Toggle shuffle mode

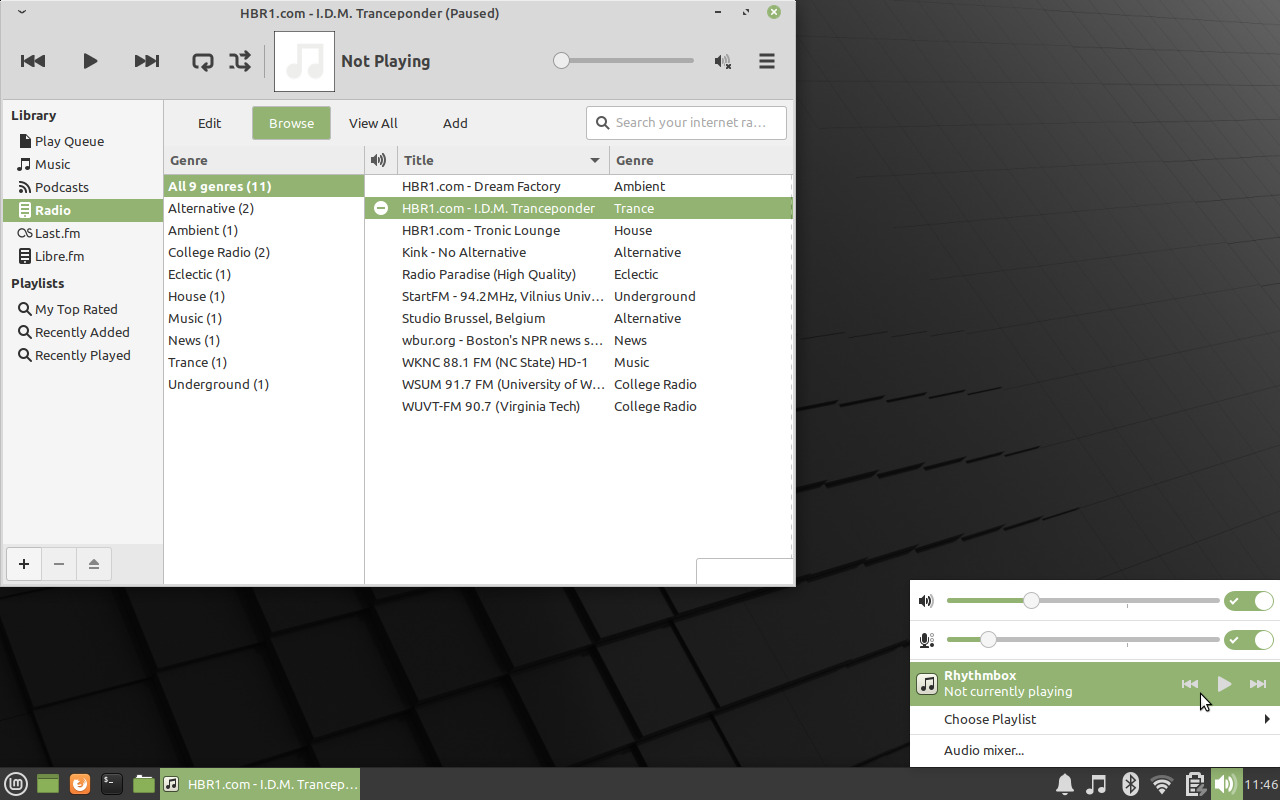coord(240,61)
